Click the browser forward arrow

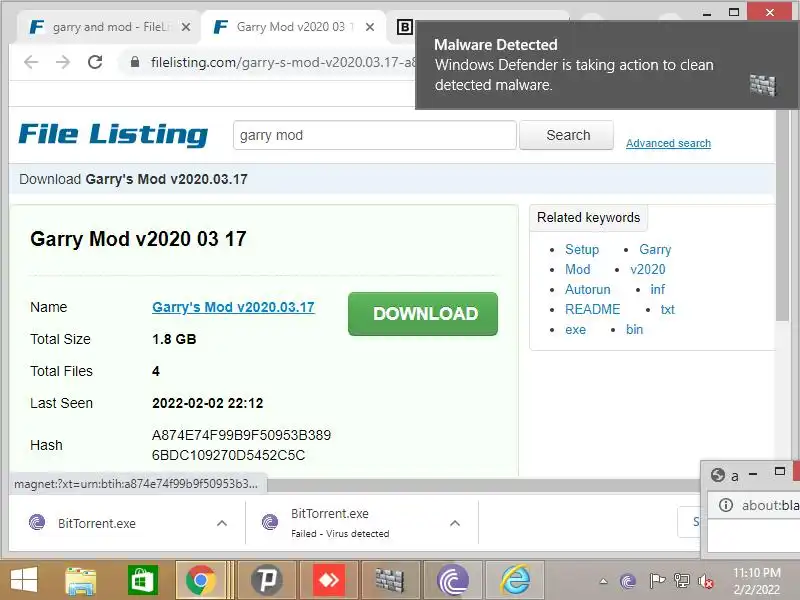(63, 62)
